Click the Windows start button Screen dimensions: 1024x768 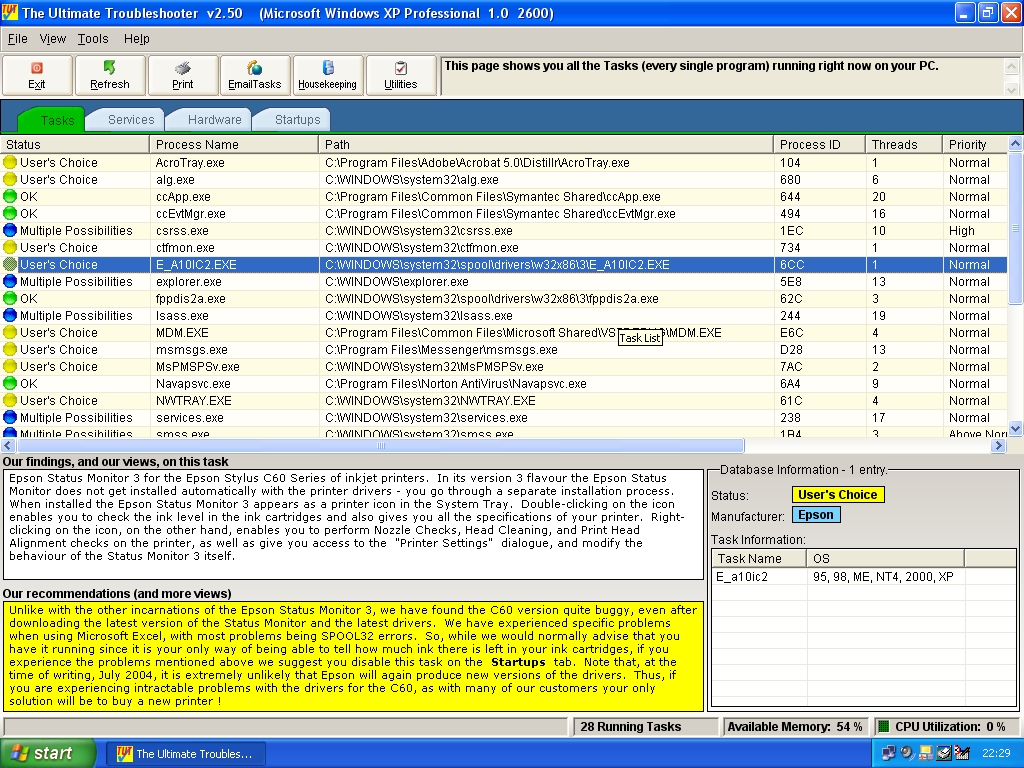coord(47,753)
